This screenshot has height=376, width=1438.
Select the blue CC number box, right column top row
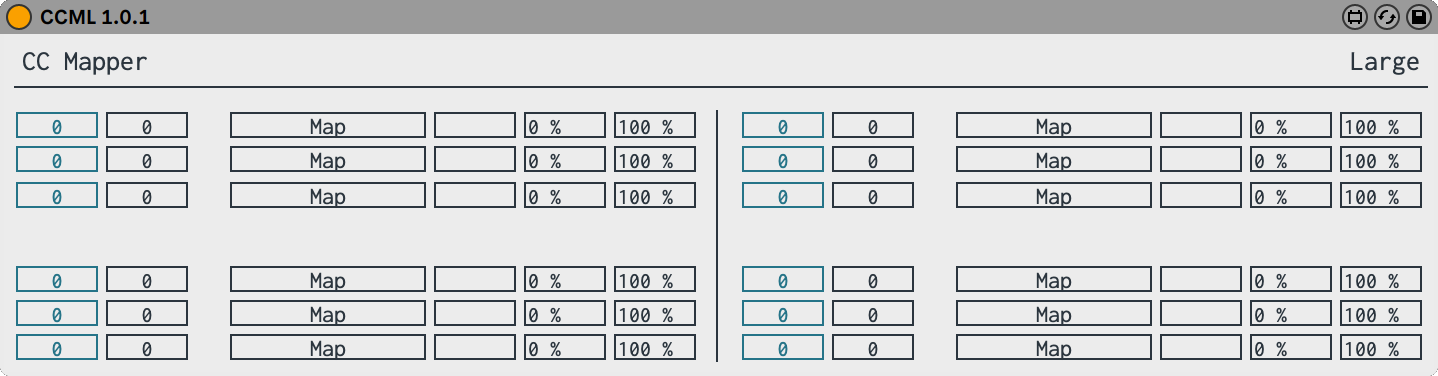[x=783, y=125]
